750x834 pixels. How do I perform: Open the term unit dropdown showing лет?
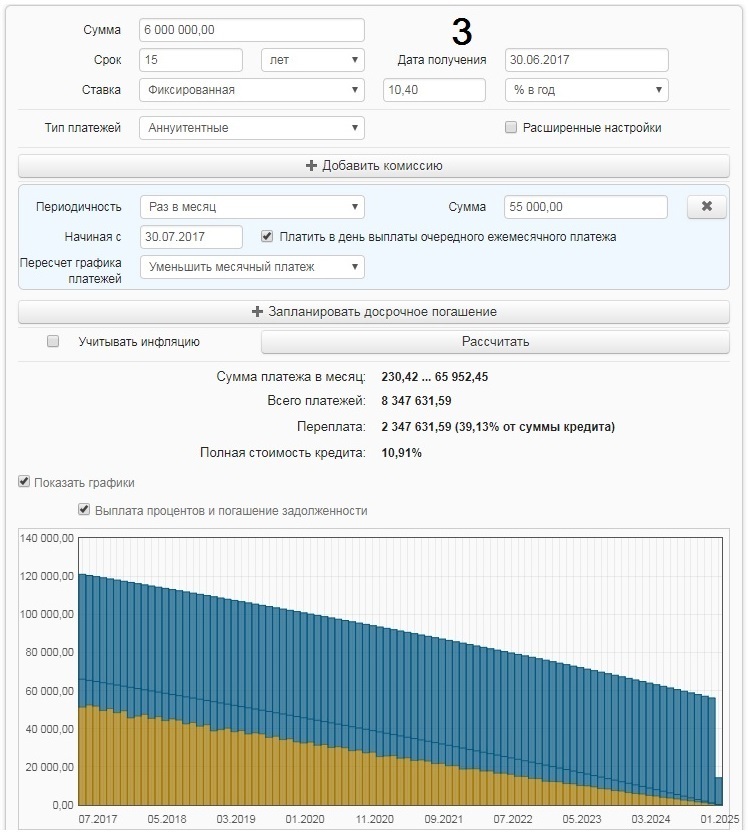[x=312, y=60]
